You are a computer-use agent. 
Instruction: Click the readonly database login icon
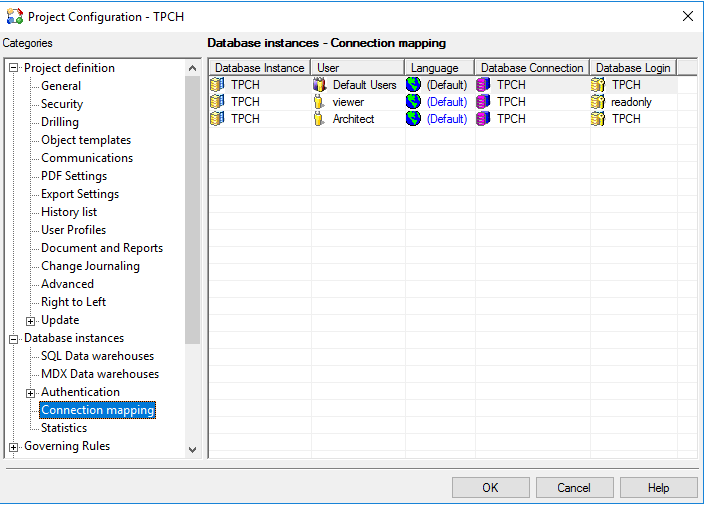[598, 102]
